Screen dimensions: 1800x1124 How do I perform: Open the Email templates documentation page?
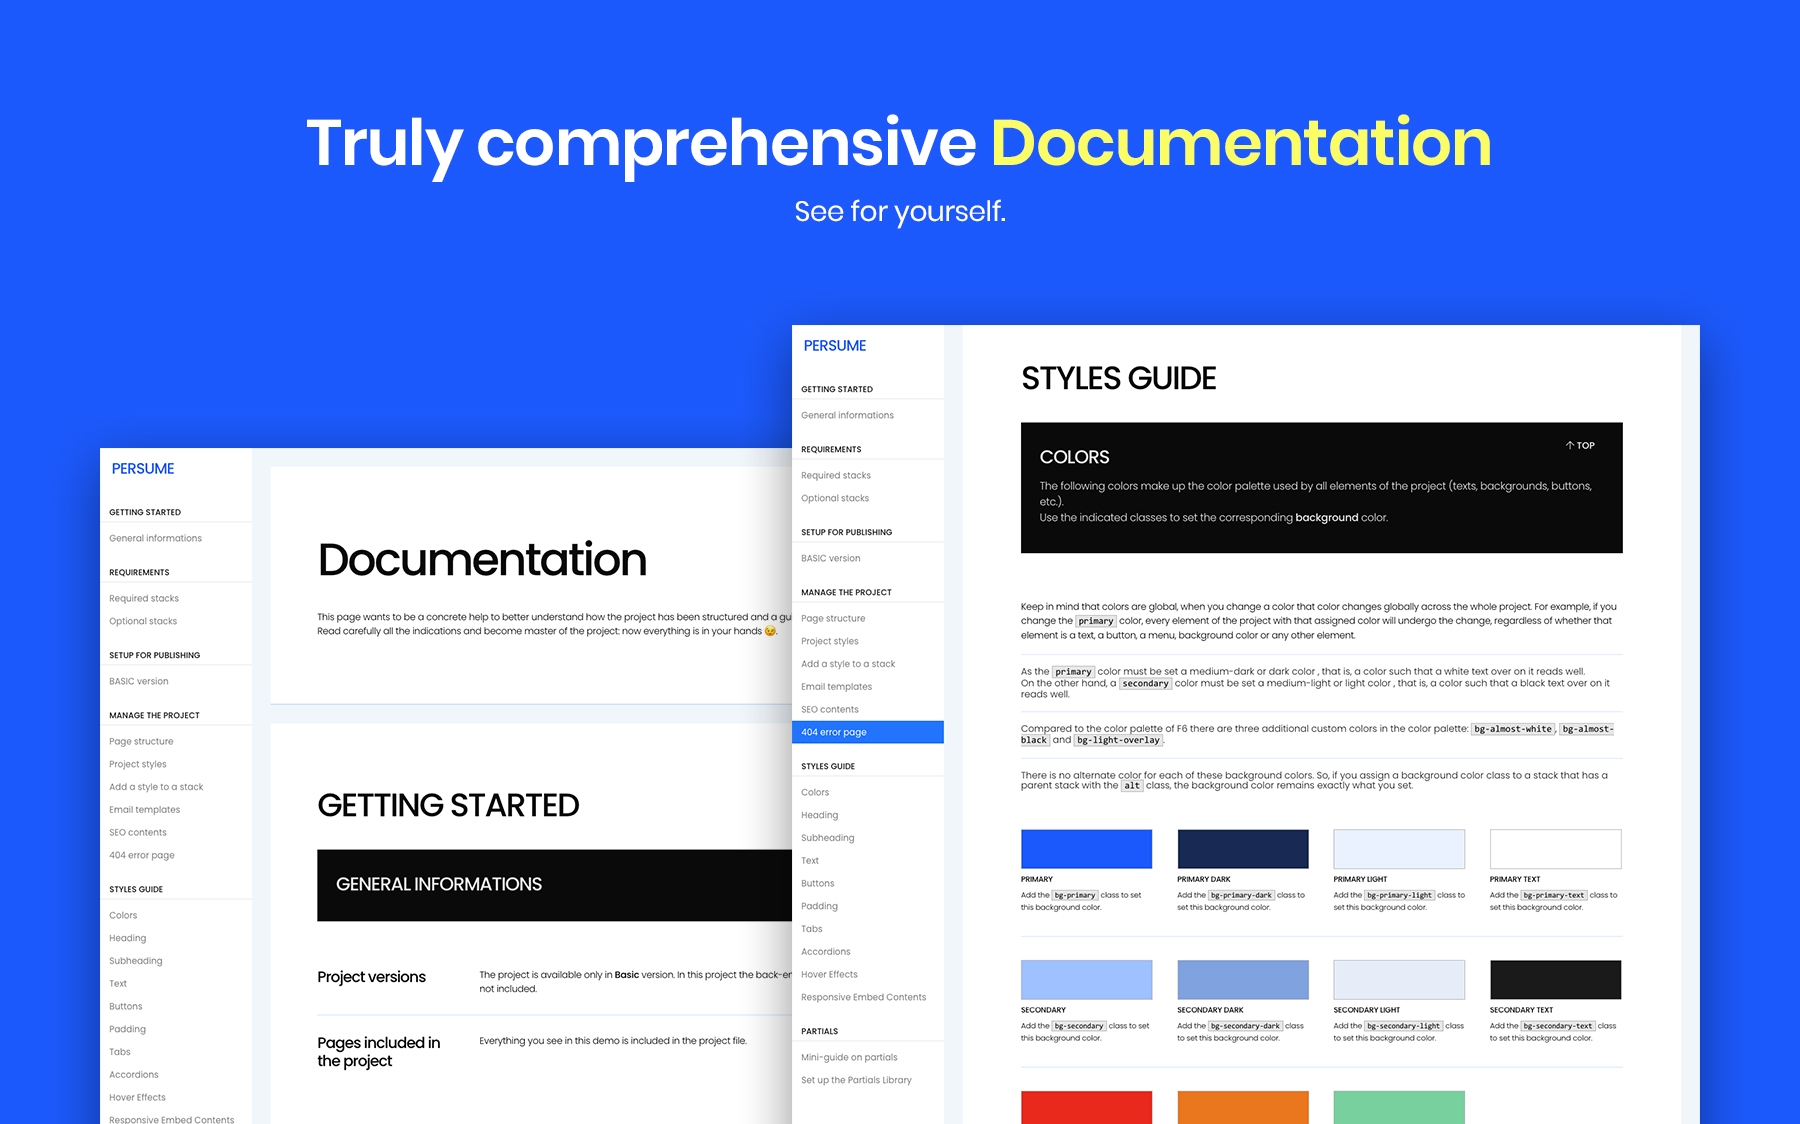point(836,686)
